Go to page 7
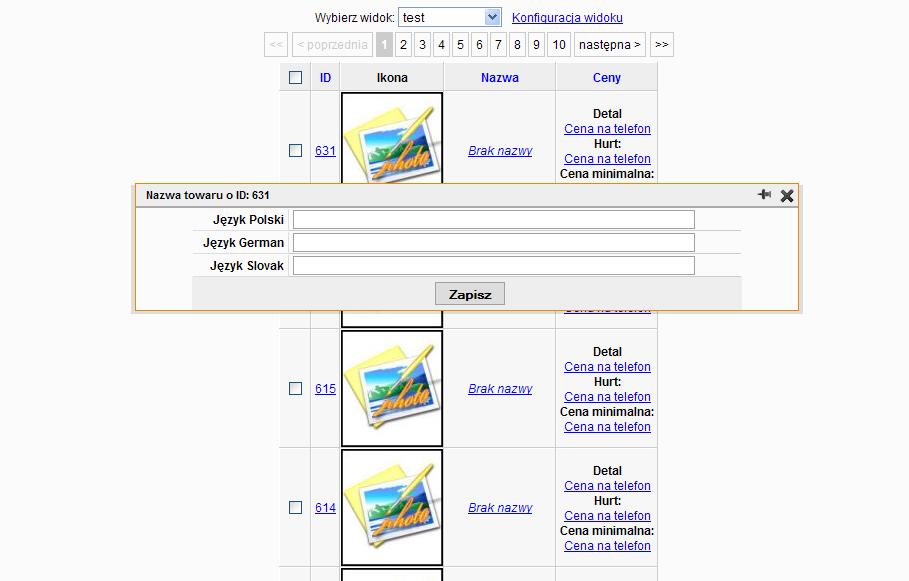 pyautogui.click(x=499, y=45)
